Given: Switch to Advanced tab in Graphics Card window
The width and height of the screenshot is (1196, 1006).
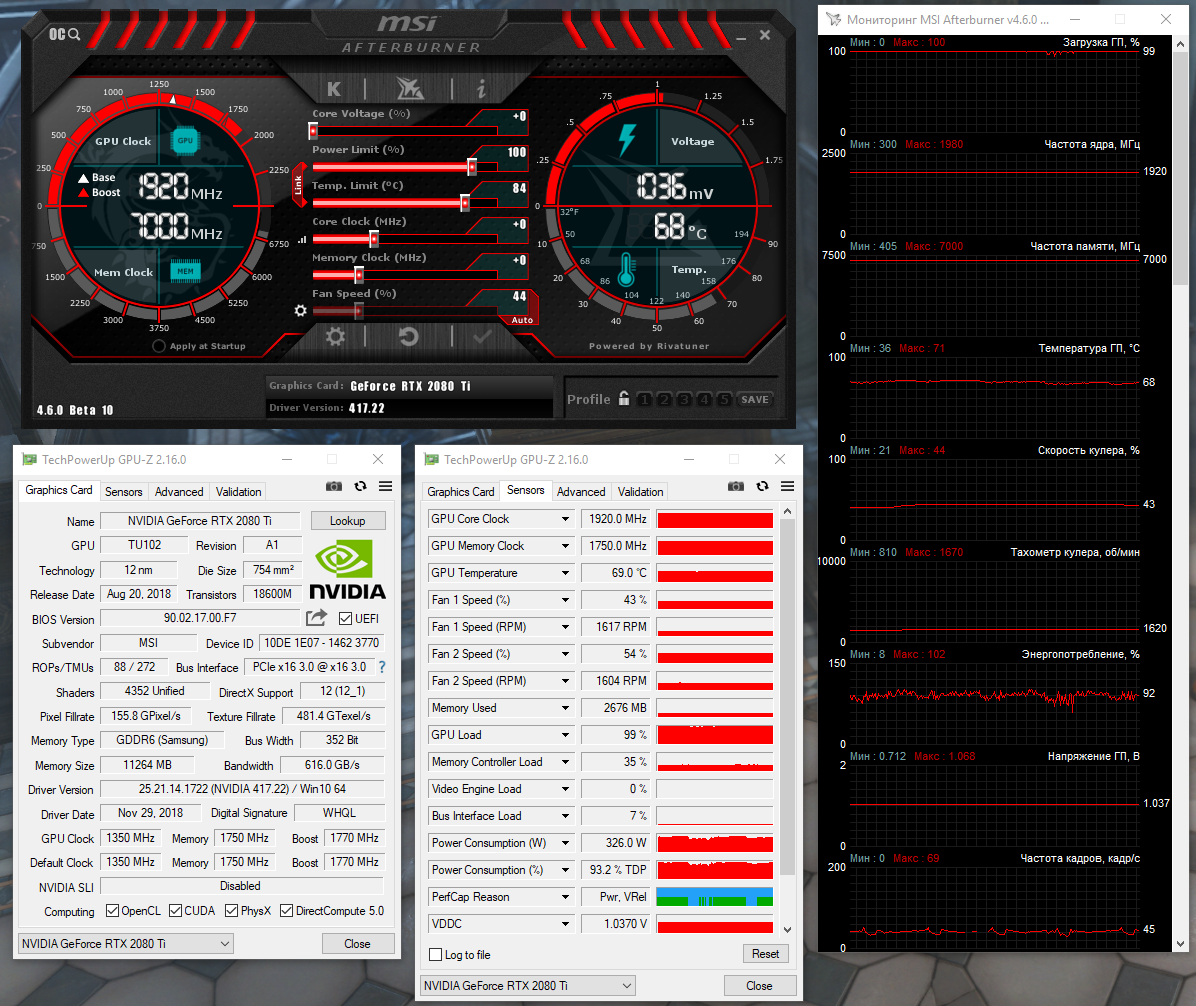Looking at the screenshot, I should [179, 491].
